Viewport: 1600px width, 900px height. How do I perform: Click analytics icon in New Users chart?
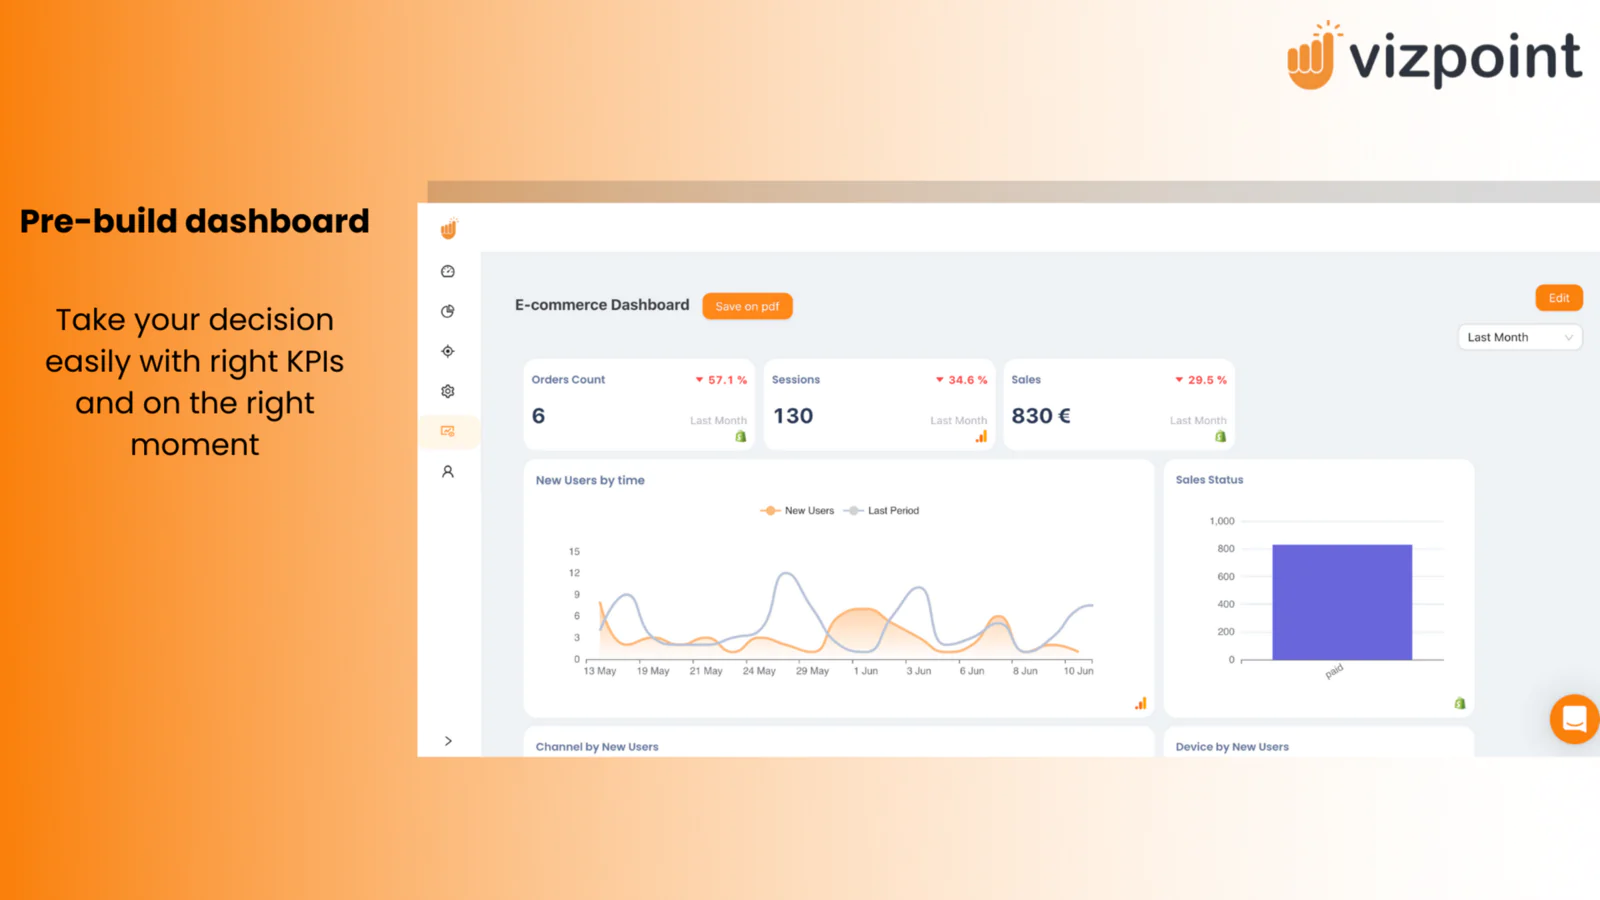pyautogui.click(x=1140, y=704)
